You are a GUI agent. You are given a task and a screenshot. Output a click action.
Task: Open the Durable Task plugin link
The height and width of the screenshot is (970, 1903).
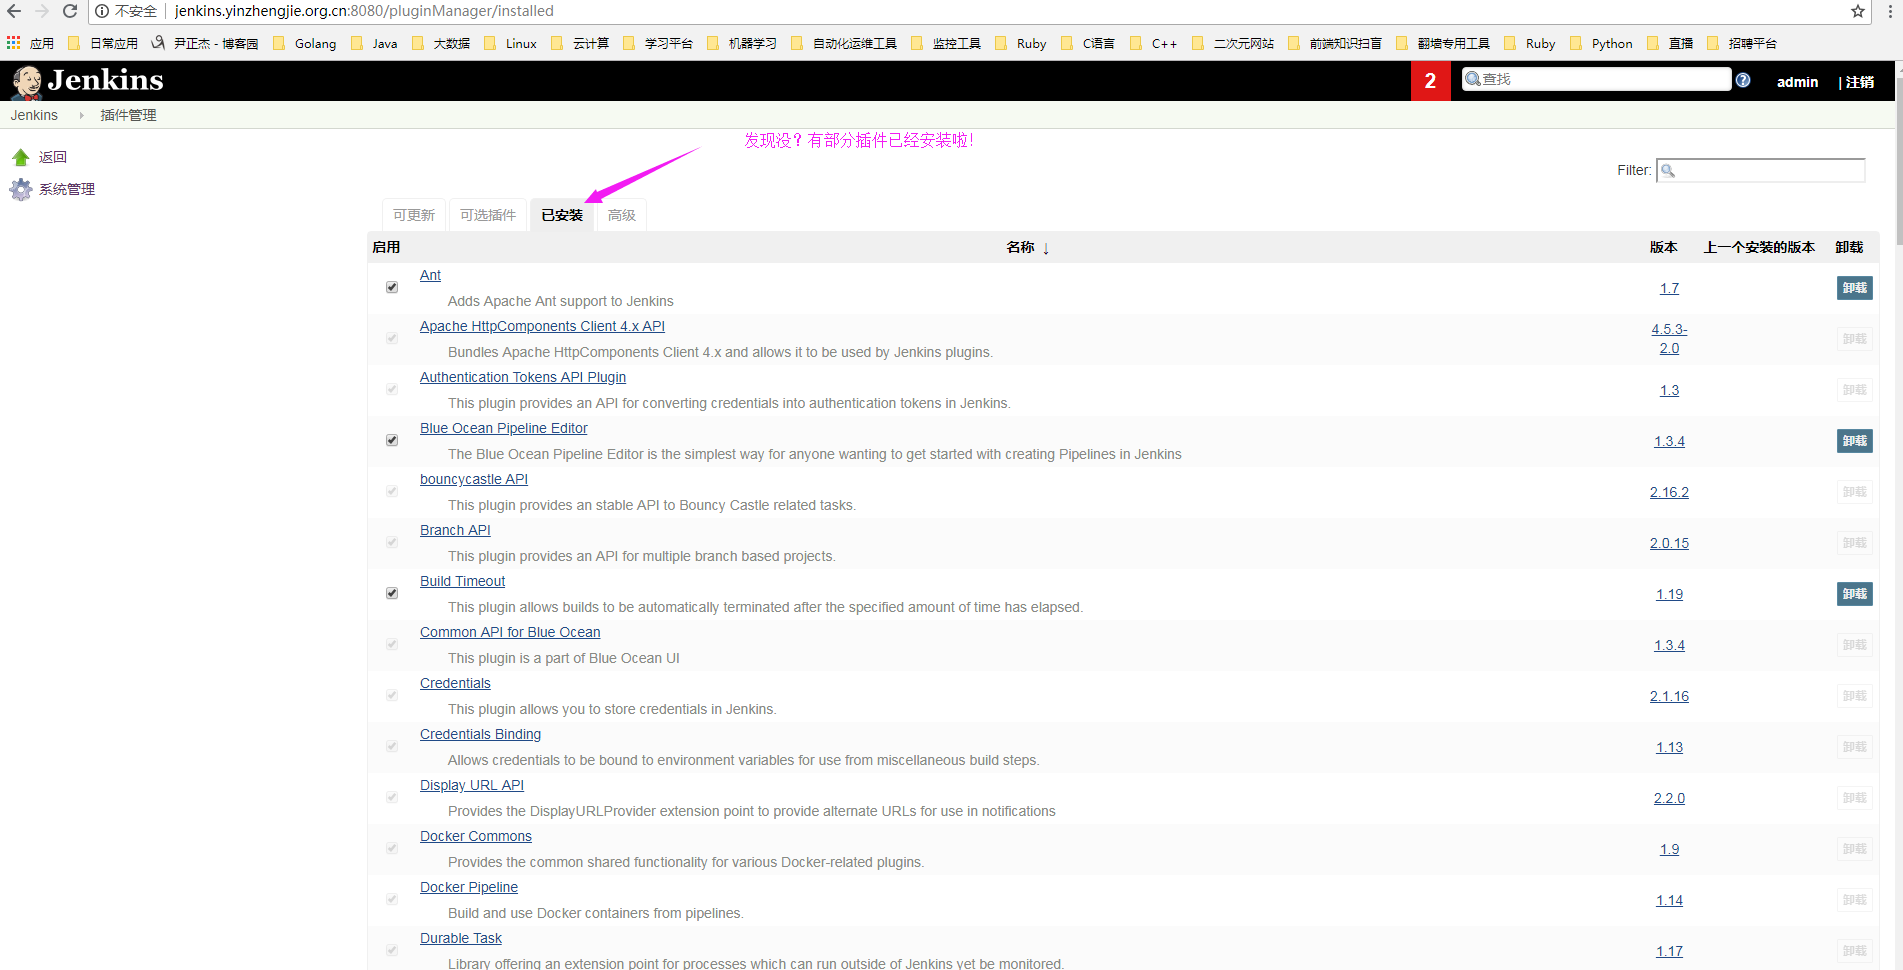[x=461, y=938]
